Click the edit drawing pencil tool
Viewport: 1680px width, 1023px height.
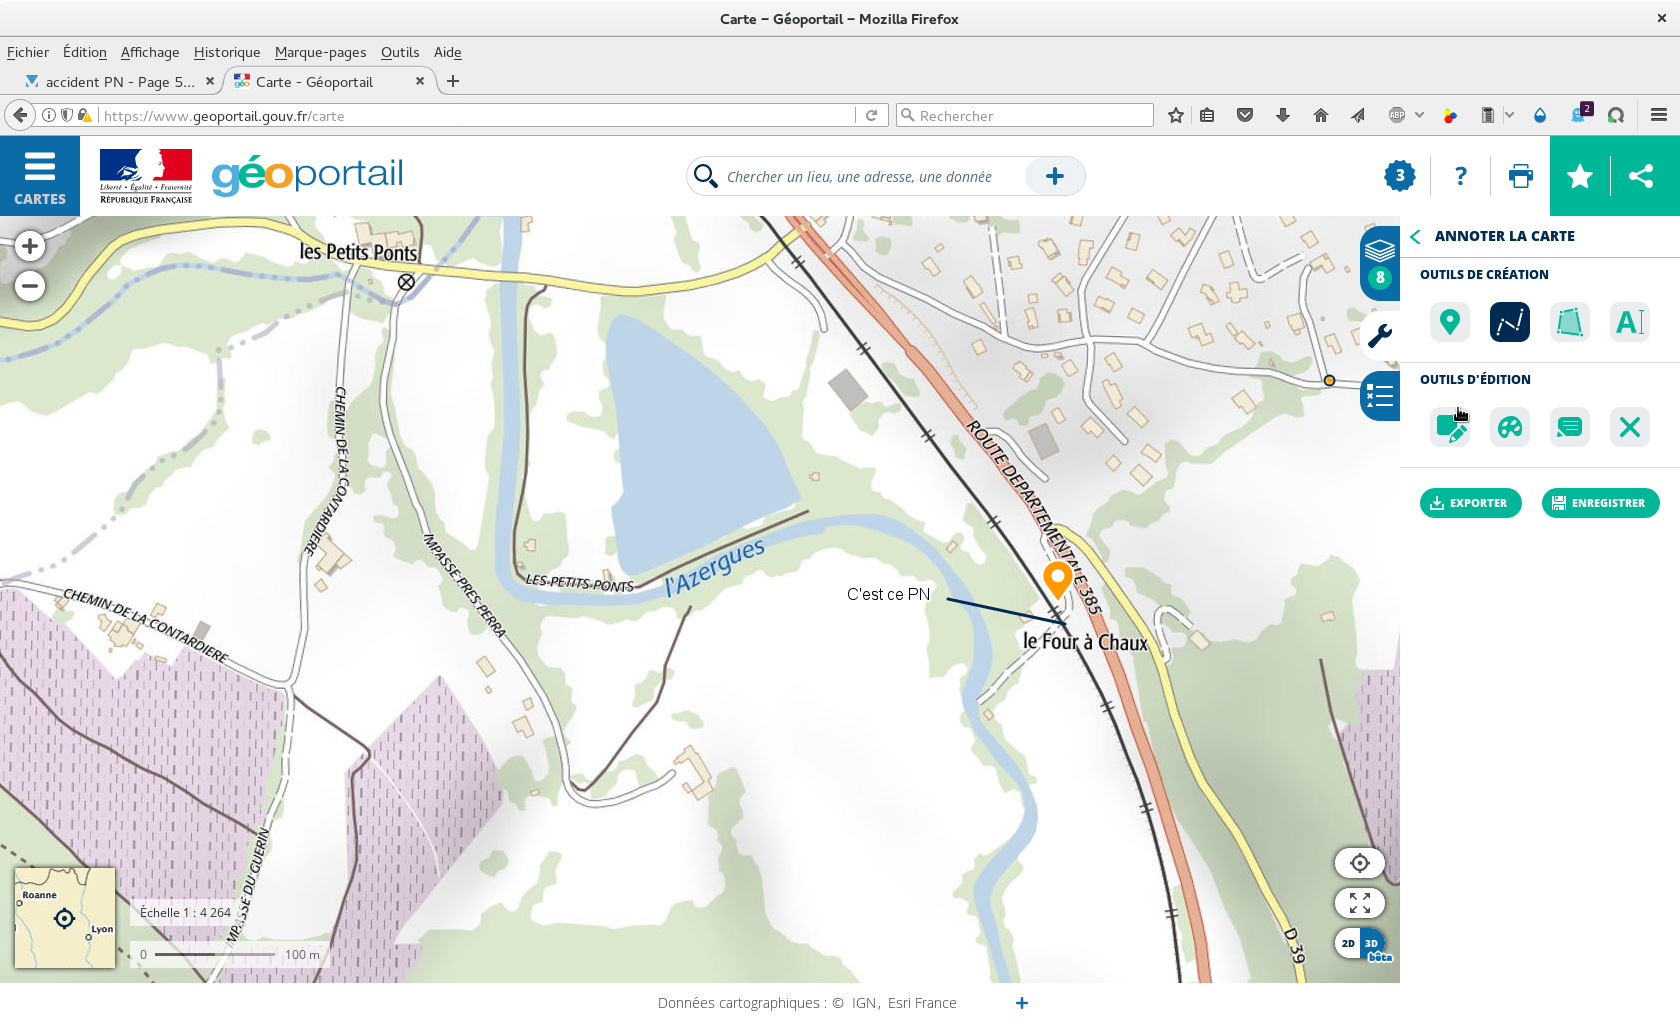(1449, 428)
